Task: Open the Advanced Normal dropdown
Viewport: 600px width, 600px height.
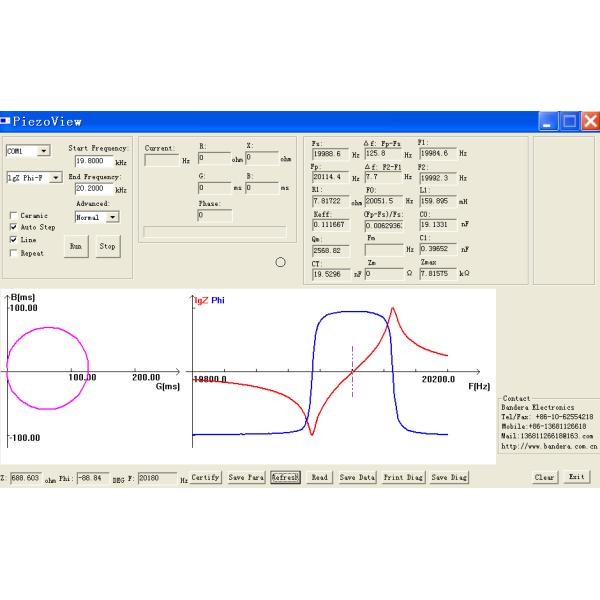Action: 112,216
